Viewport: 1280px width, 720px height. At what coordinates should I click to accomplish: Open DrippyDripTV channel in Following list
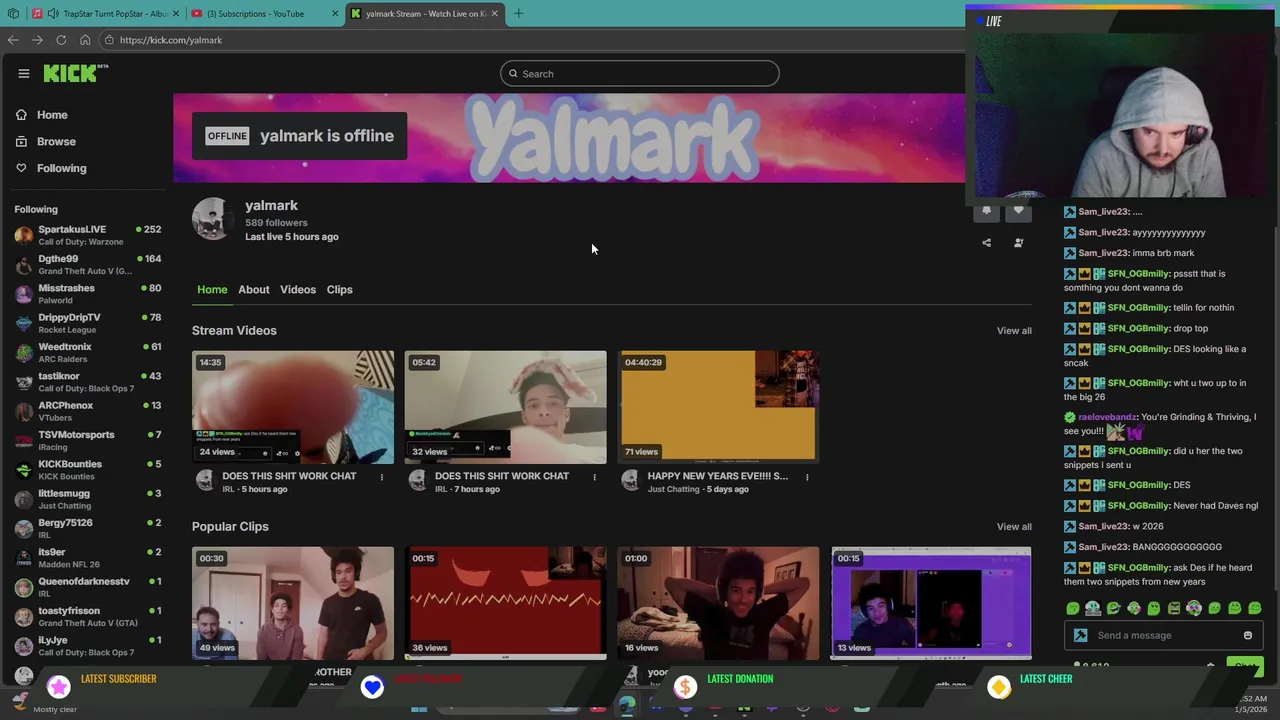(88, 323)
